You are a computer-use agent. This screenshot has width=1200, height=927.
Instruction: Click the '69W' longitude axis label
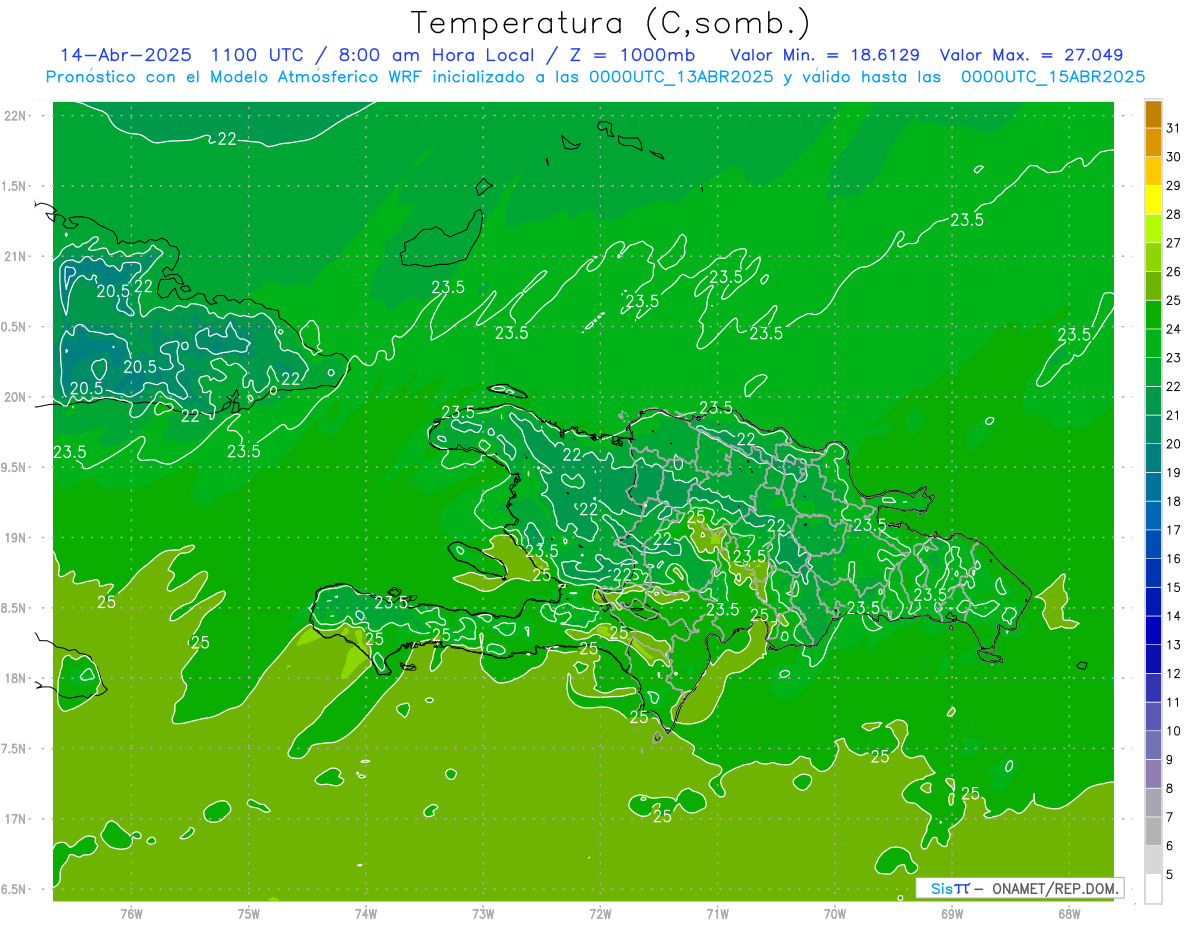952,913
